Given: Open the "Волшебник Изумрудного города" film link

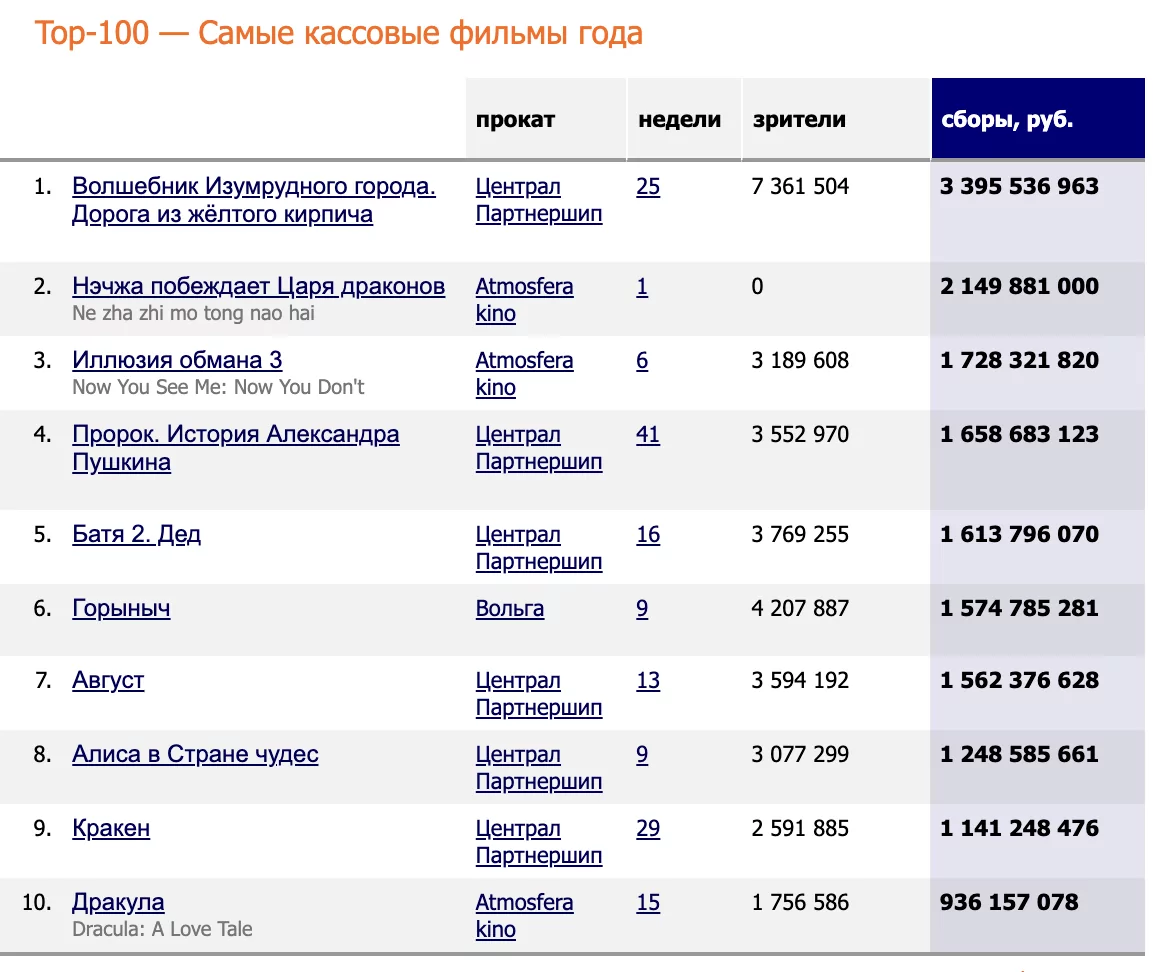Looking at the screenshot, I should coord(253,187).
